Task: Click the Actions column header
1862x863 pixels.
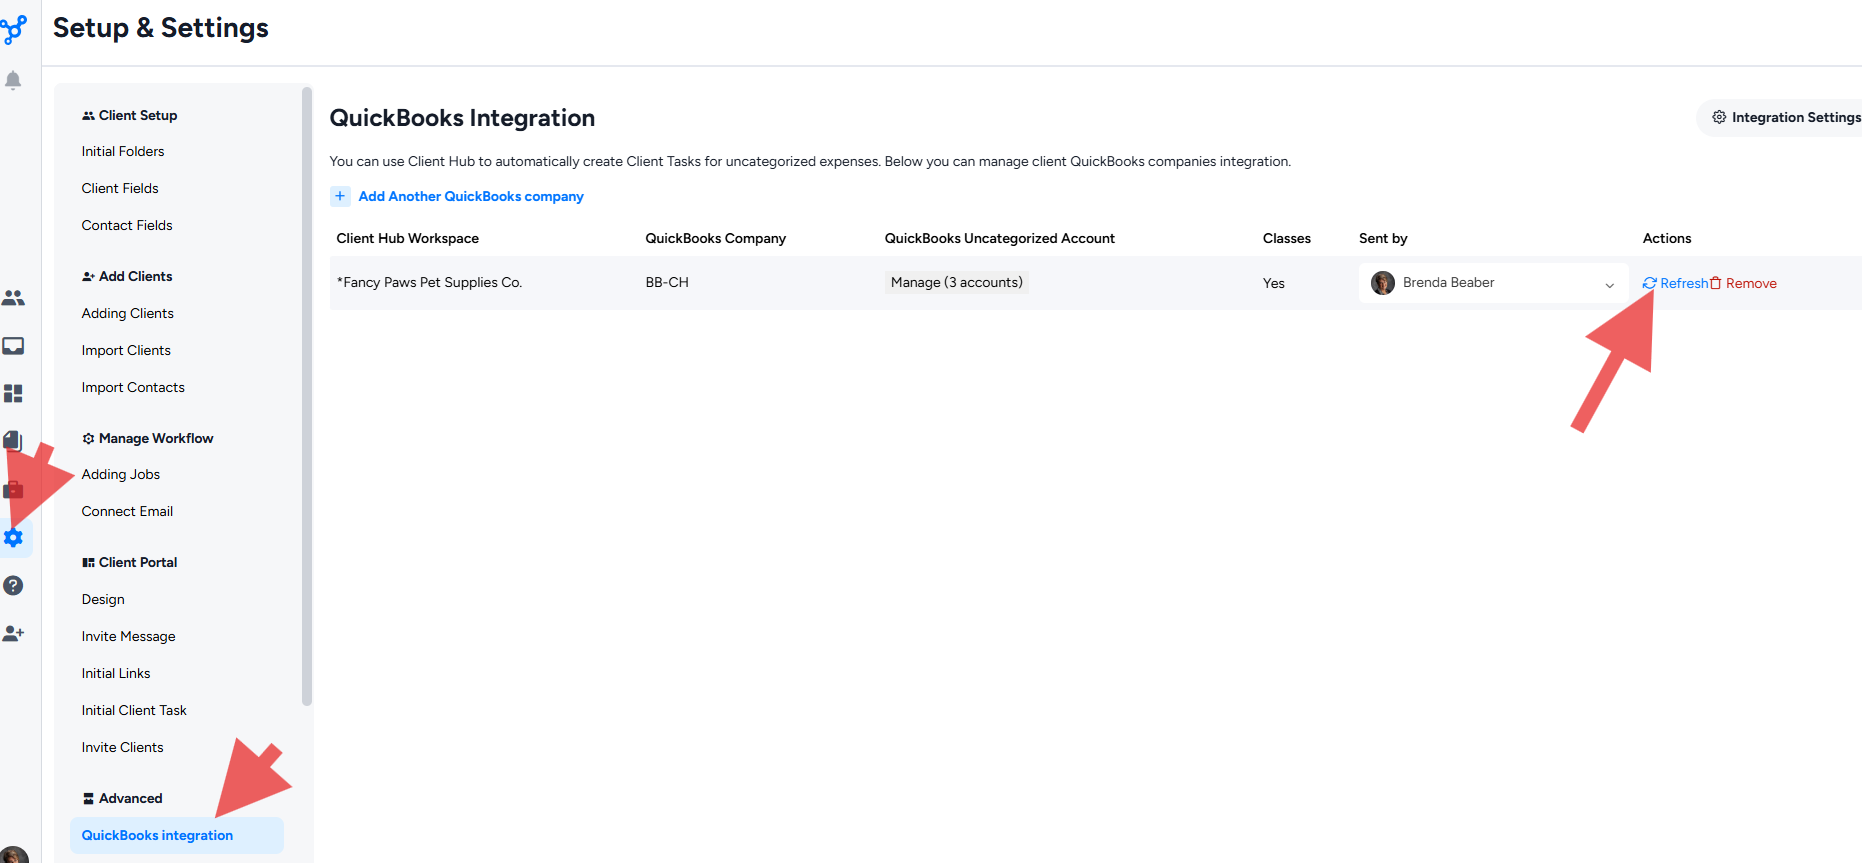Action: [x=1667, y=238]
